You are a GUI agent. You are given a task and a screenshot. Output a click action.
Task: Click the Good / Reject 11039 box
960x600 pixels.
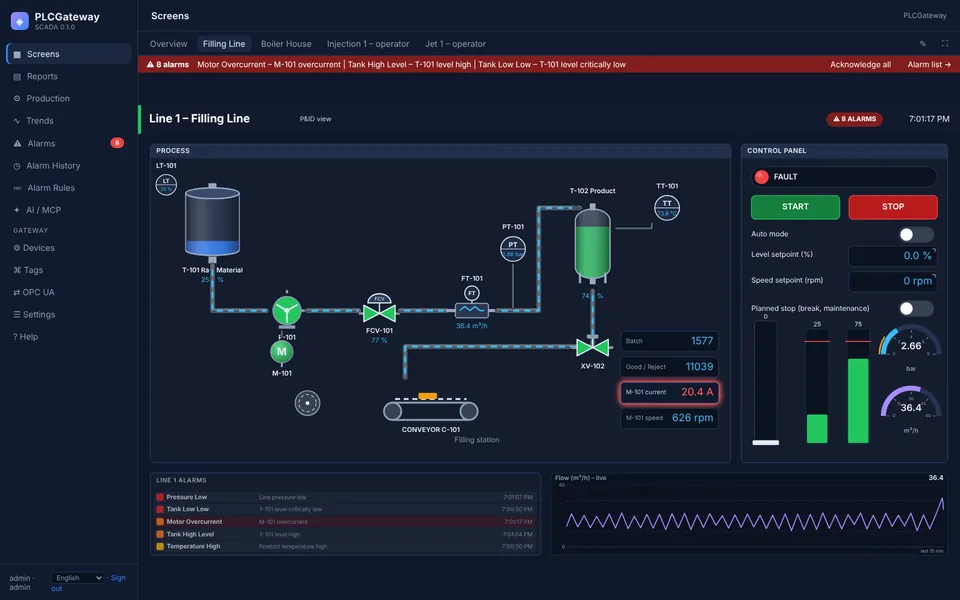[669, 367]
